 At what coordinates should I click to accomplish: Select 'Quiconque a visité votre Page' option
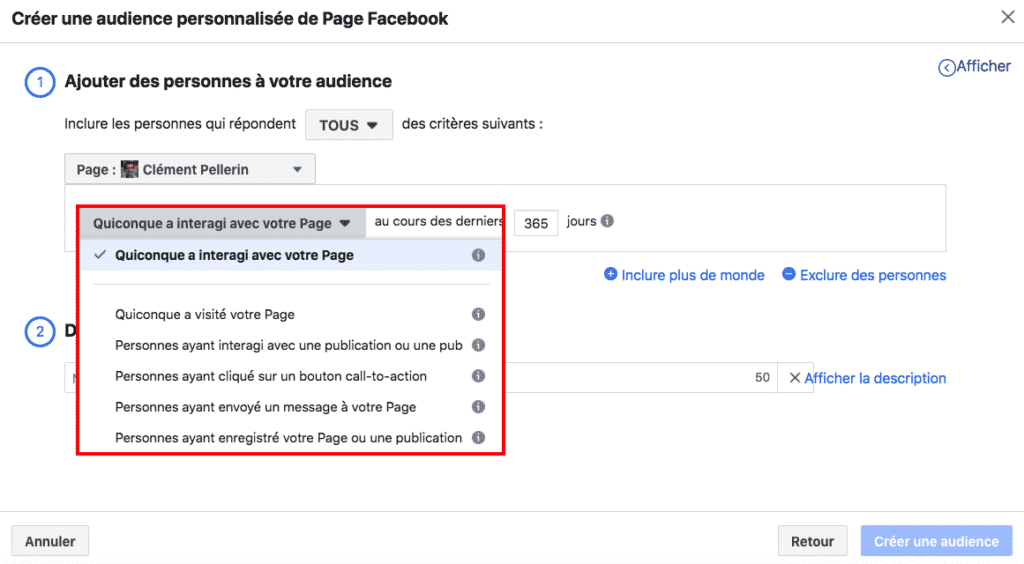coord(205,315)
